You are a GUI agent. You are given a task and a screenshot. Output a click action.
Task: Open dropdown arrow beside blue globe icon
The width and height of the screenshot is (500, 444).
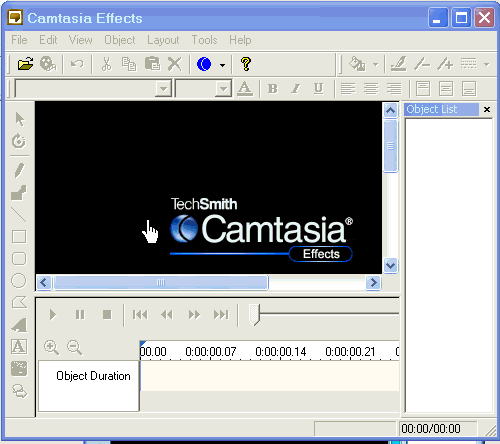(222, 65)
